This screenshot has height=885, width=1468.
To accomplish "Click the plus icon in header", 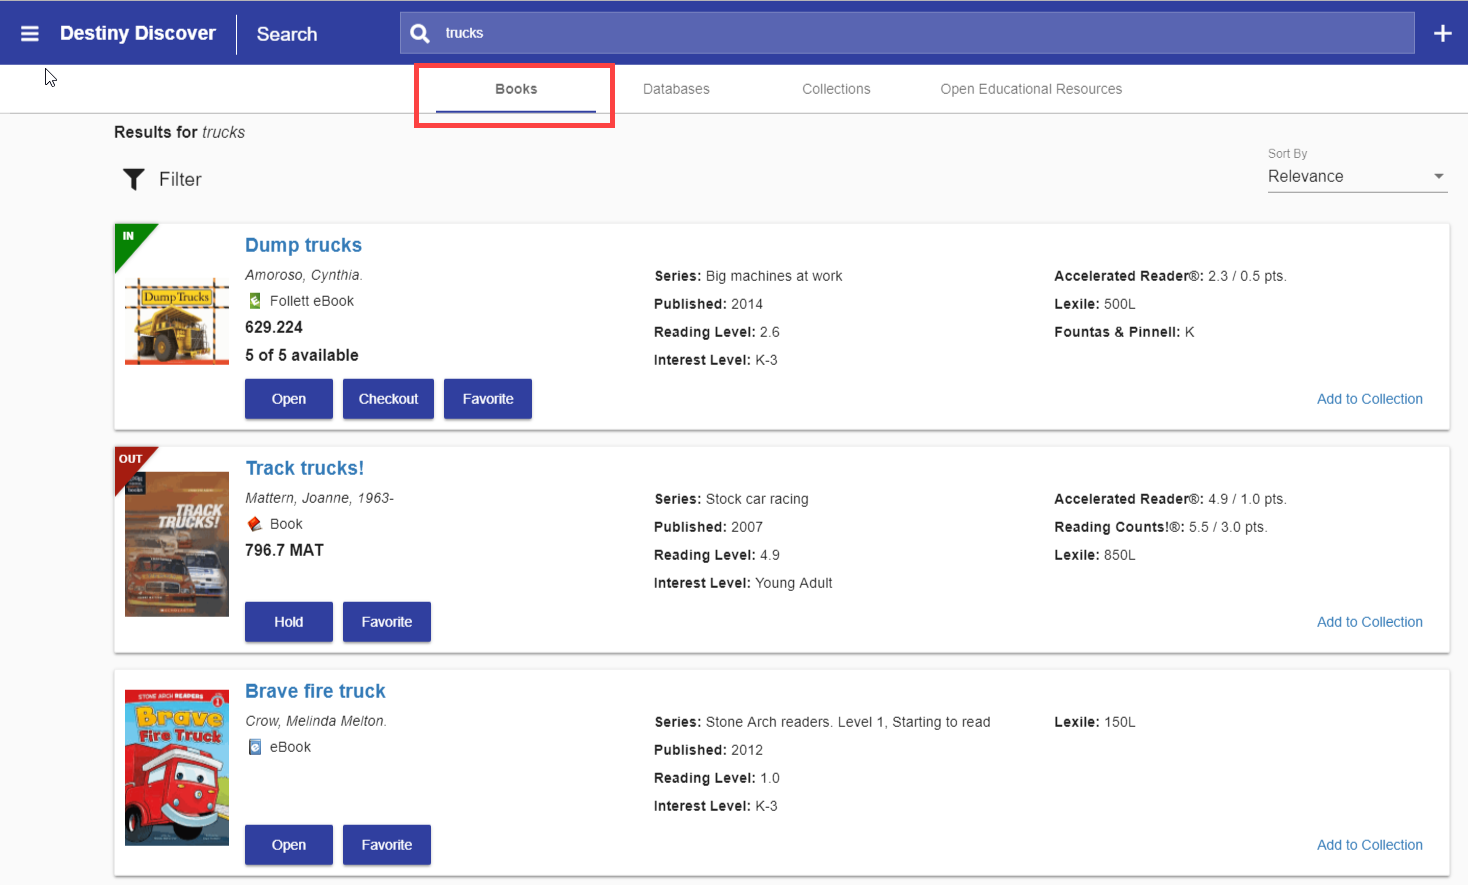I will pyautogui.click(x=1442, y=34).
